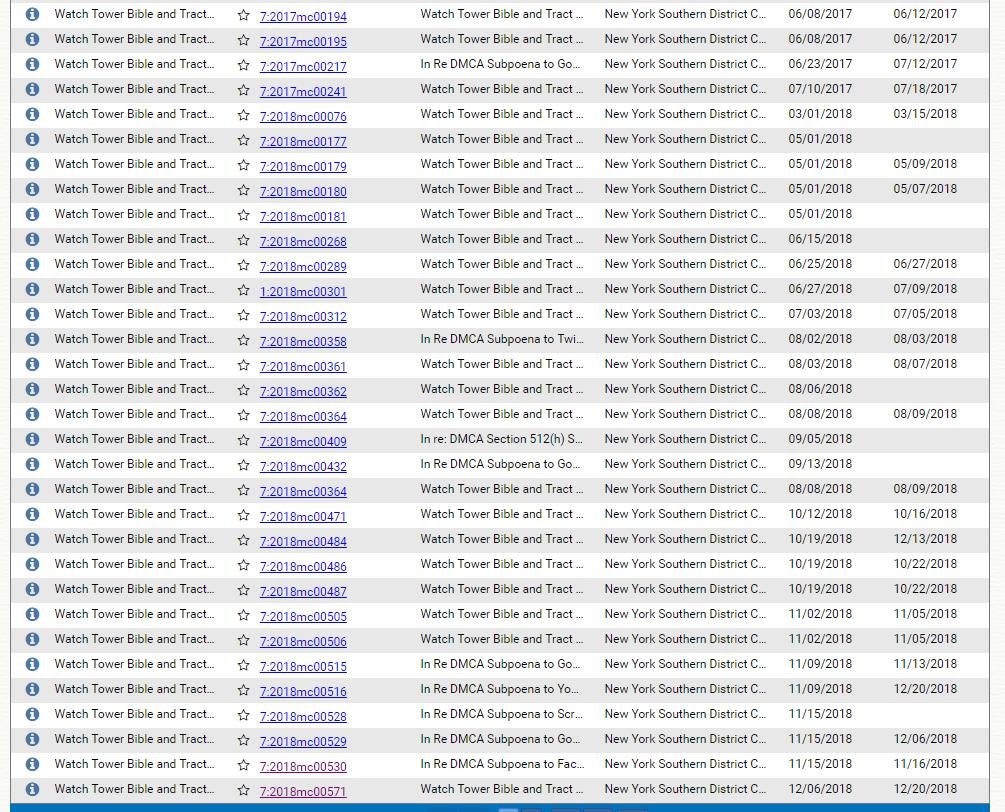Toggle star for case 7:2018mc00181
This screenshot has width=1005, height=812.
click(x=244, y=215)
